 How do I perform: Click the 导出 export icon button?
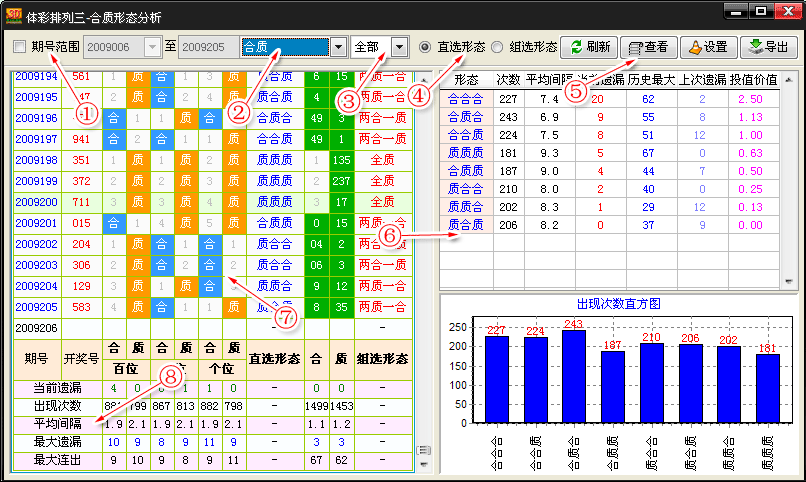(768, 47)
